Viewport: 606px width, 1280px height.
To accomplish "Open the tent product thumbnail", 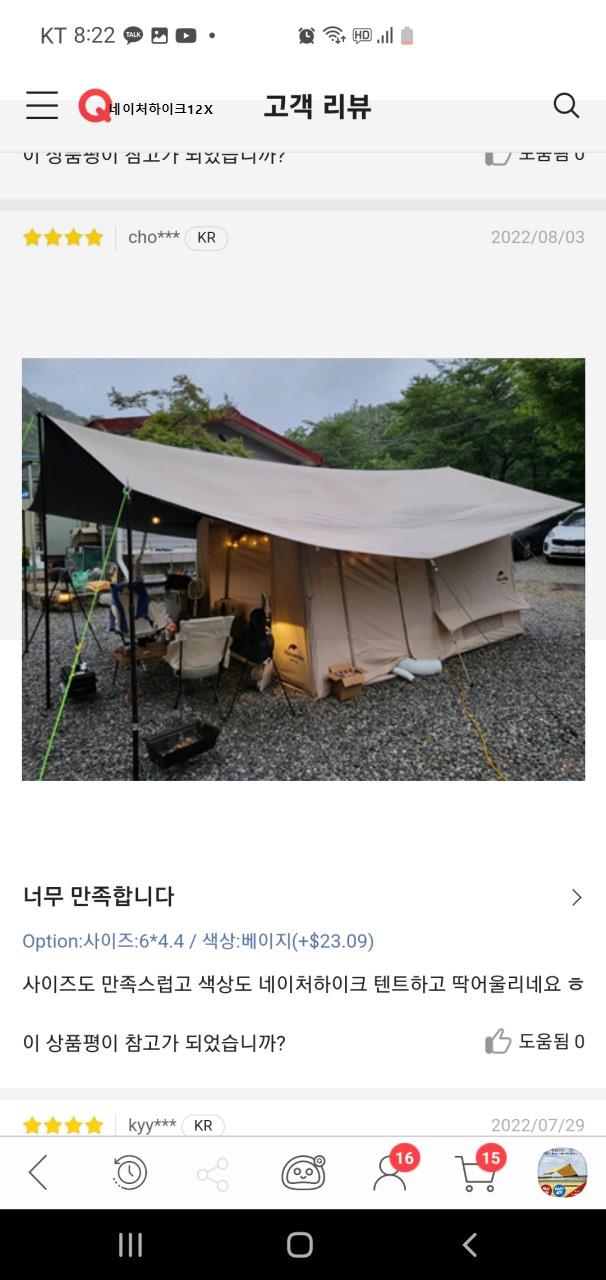I will pyautogui.click(x=562, y=1172).
